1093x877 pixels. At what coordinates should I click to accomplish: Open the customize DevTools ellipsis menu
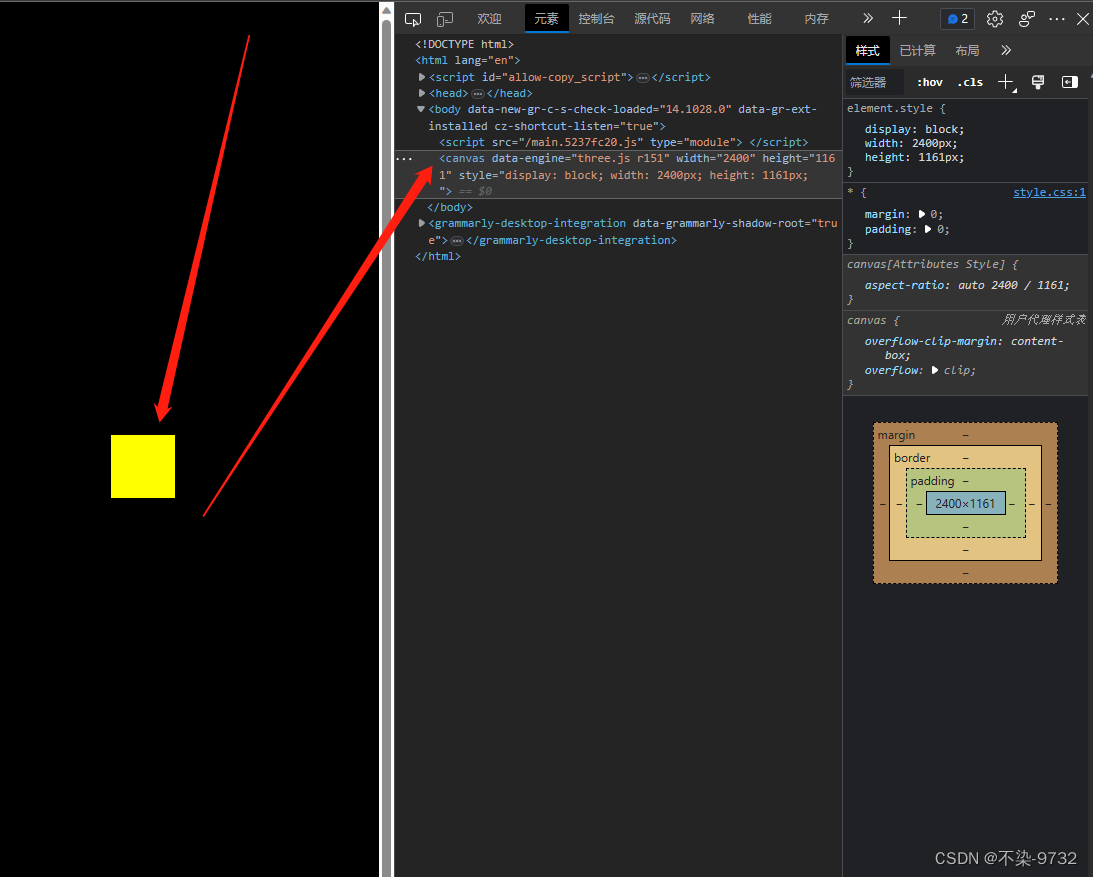coord(1057,19)
